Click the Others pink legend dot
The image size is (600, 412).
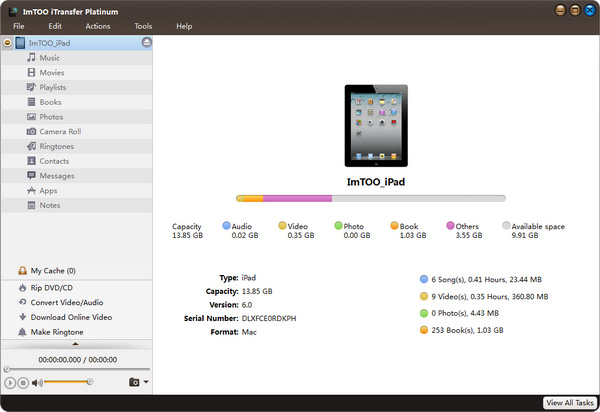coord(450,225)
